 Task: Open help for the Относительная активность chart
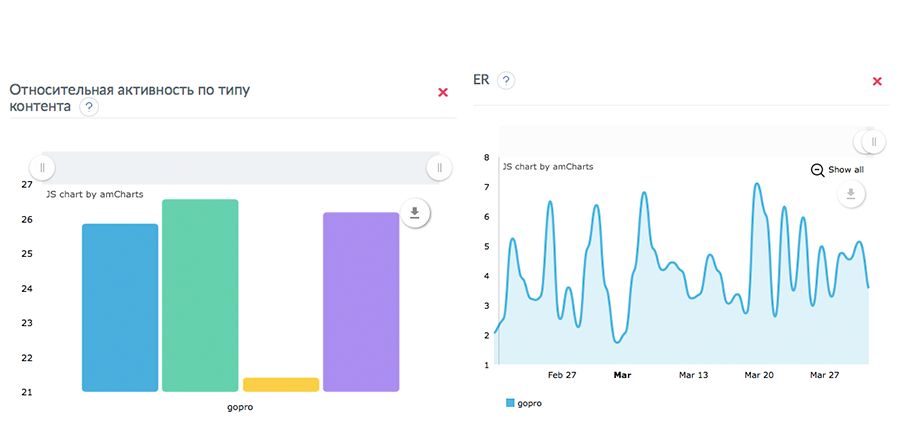pos(89,107)
